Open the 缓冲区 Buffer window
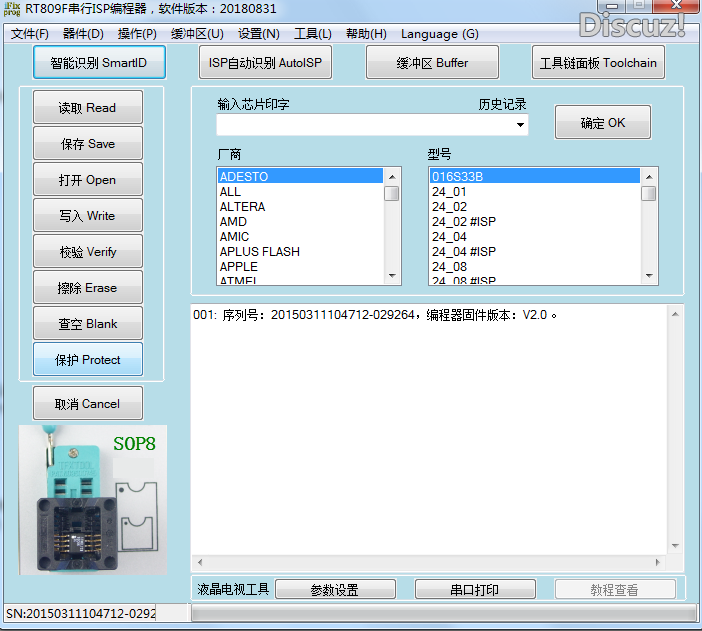The height and width of the screenshot is (631, 702). point(432,63)
